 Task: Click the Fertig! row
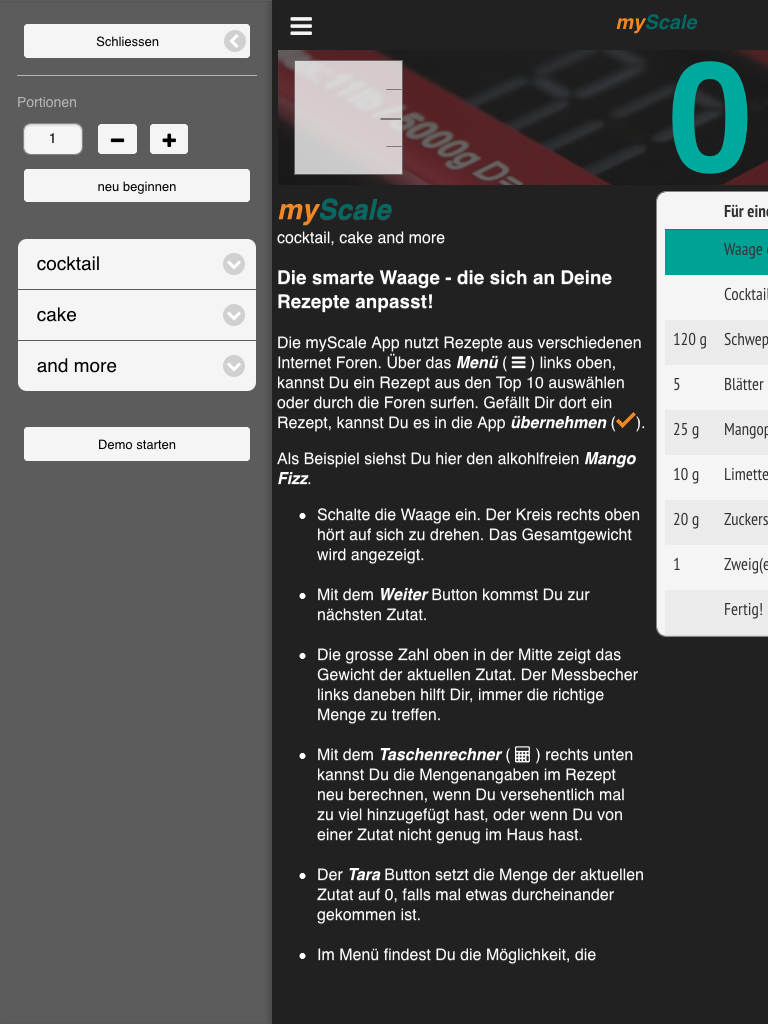pyautogui.click(x=716, y=611)
